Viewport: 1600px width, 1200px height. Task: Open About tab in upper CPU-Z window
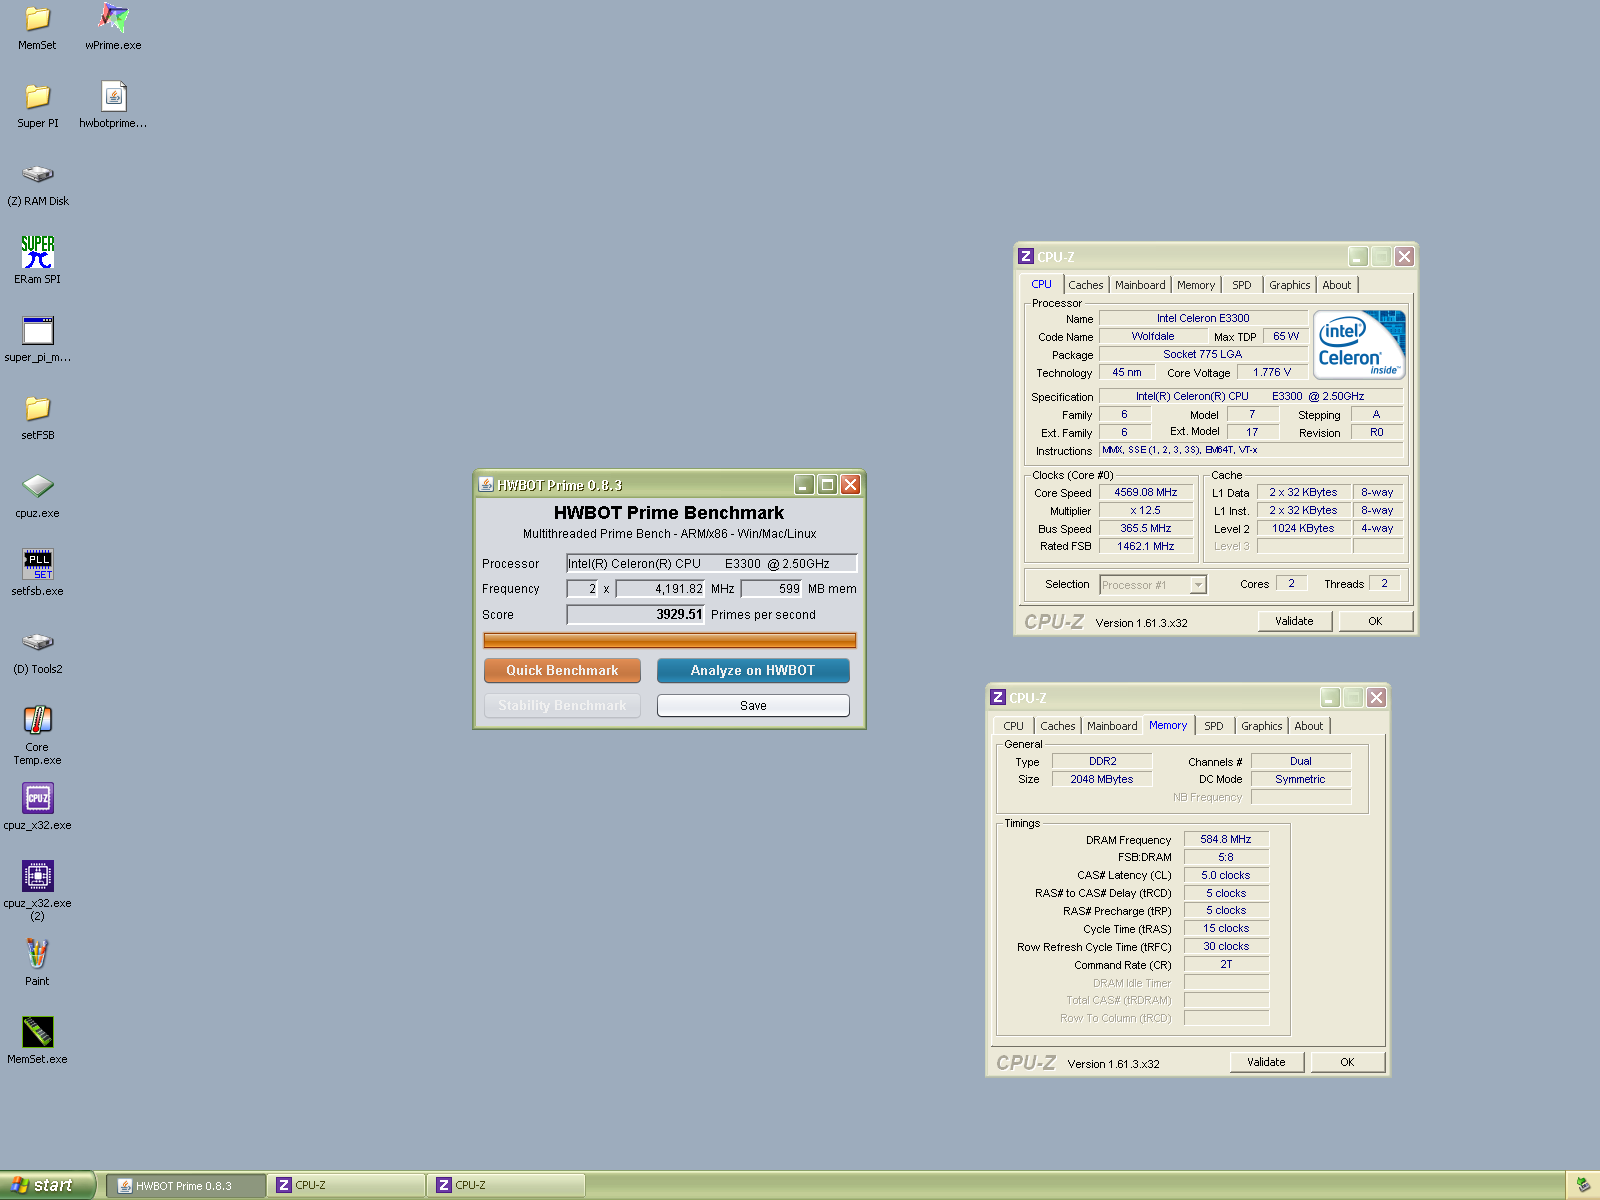1336,285
